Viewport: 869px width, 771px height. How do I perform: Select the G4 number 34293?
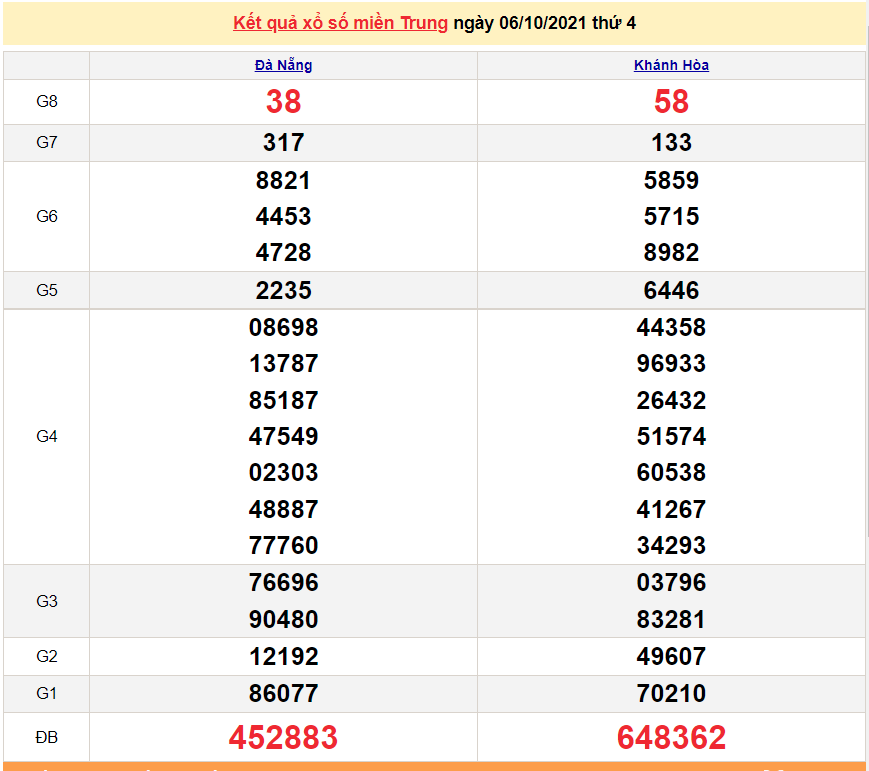673,546
